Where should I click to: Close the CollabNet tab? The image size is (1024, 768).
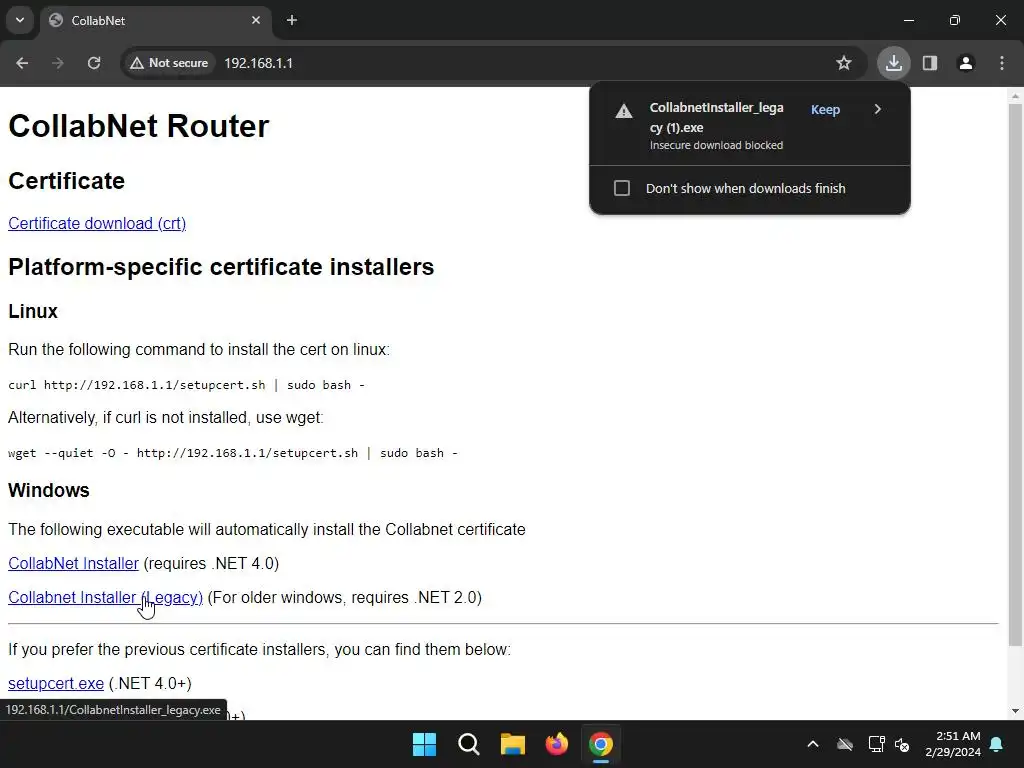click(x=256, y=20)
